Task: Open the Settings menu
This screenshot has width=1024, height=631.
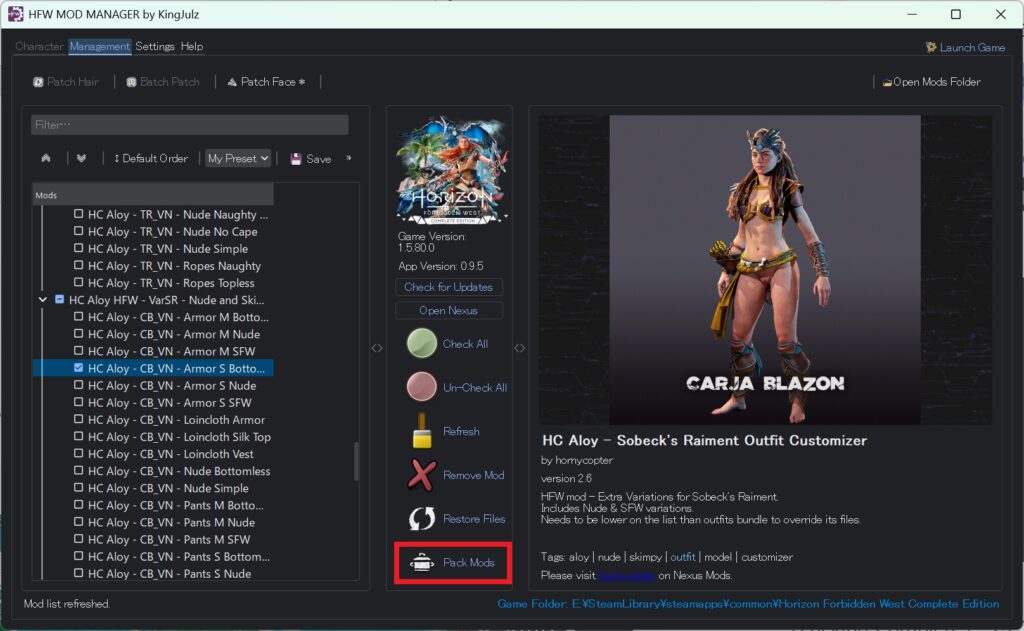Action: 155,47
